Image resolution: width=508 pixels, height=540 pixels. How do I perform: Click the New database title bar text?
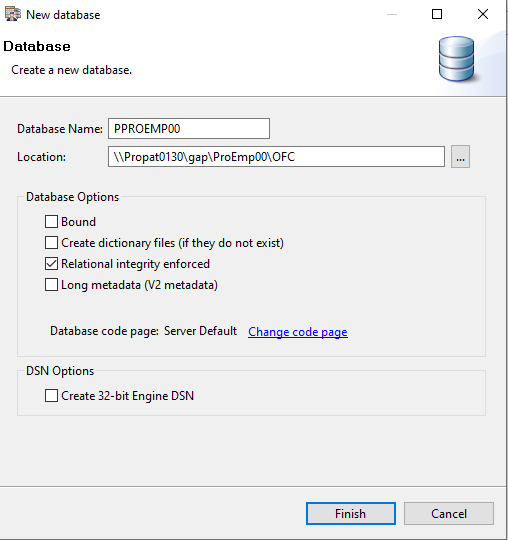coord(63,15)
